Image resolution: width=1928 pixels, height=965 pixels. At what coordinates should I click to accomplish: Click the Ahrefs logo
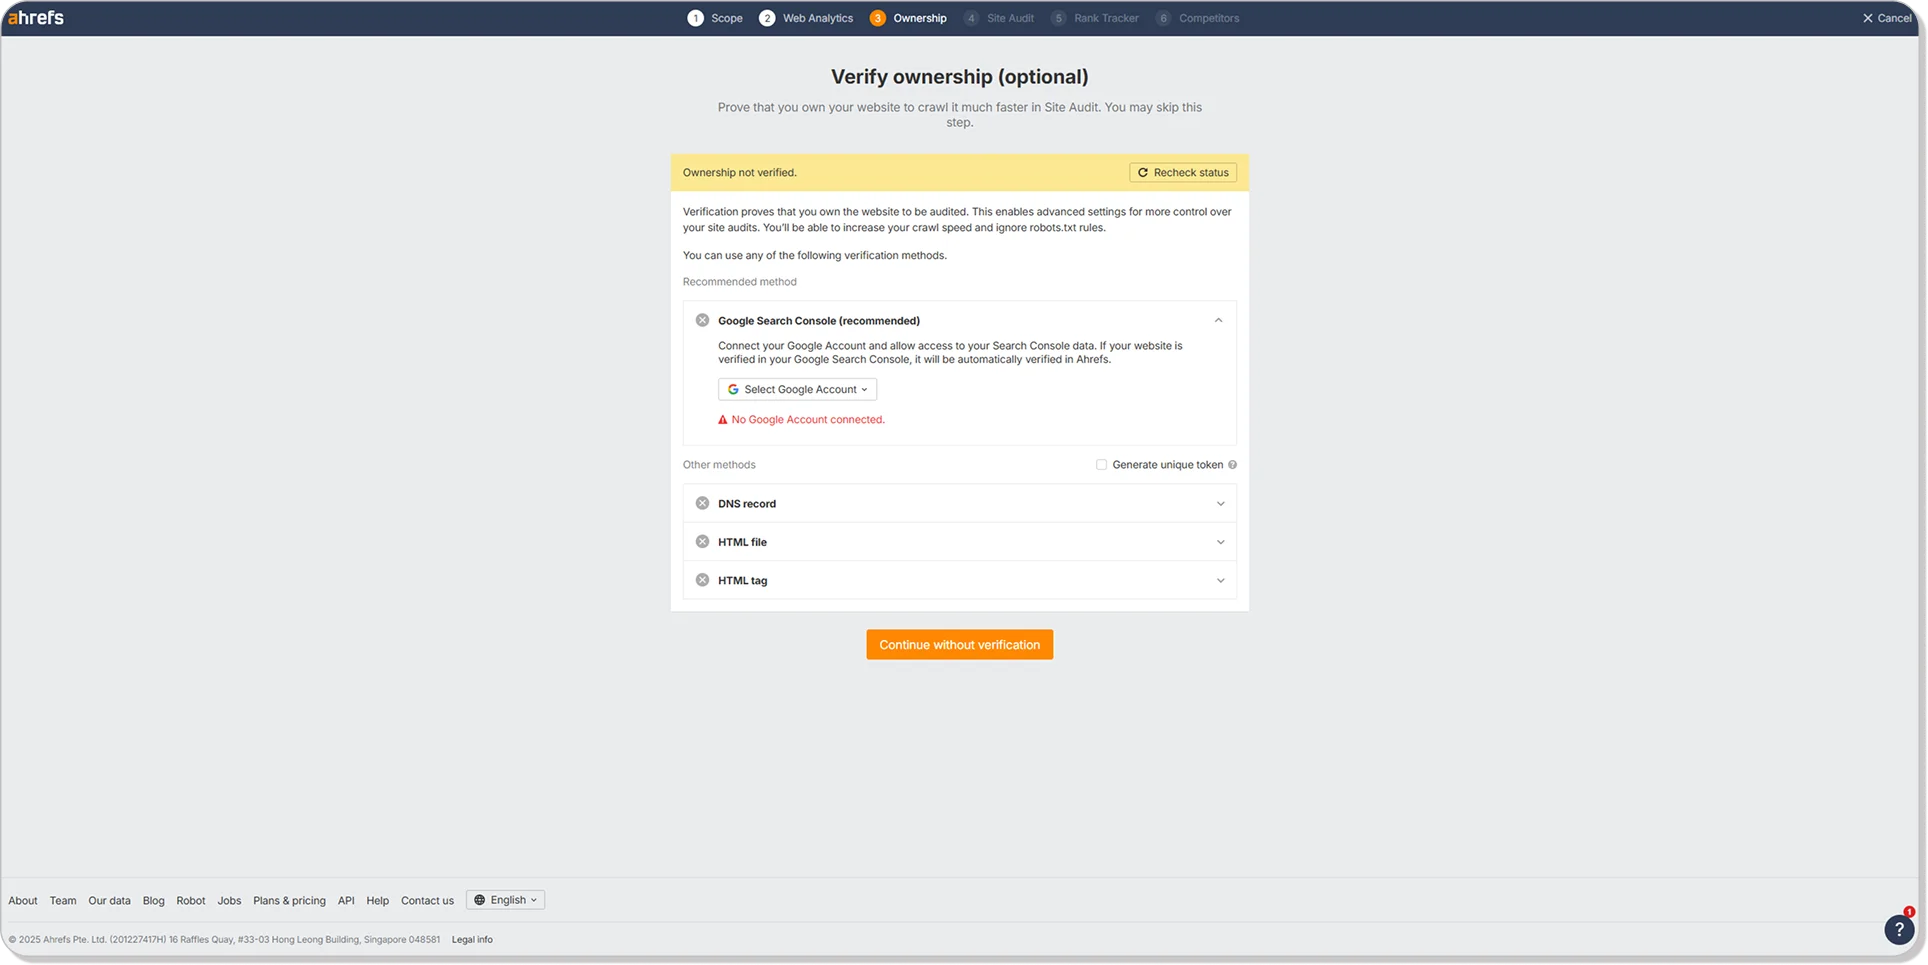coord(36,17)
